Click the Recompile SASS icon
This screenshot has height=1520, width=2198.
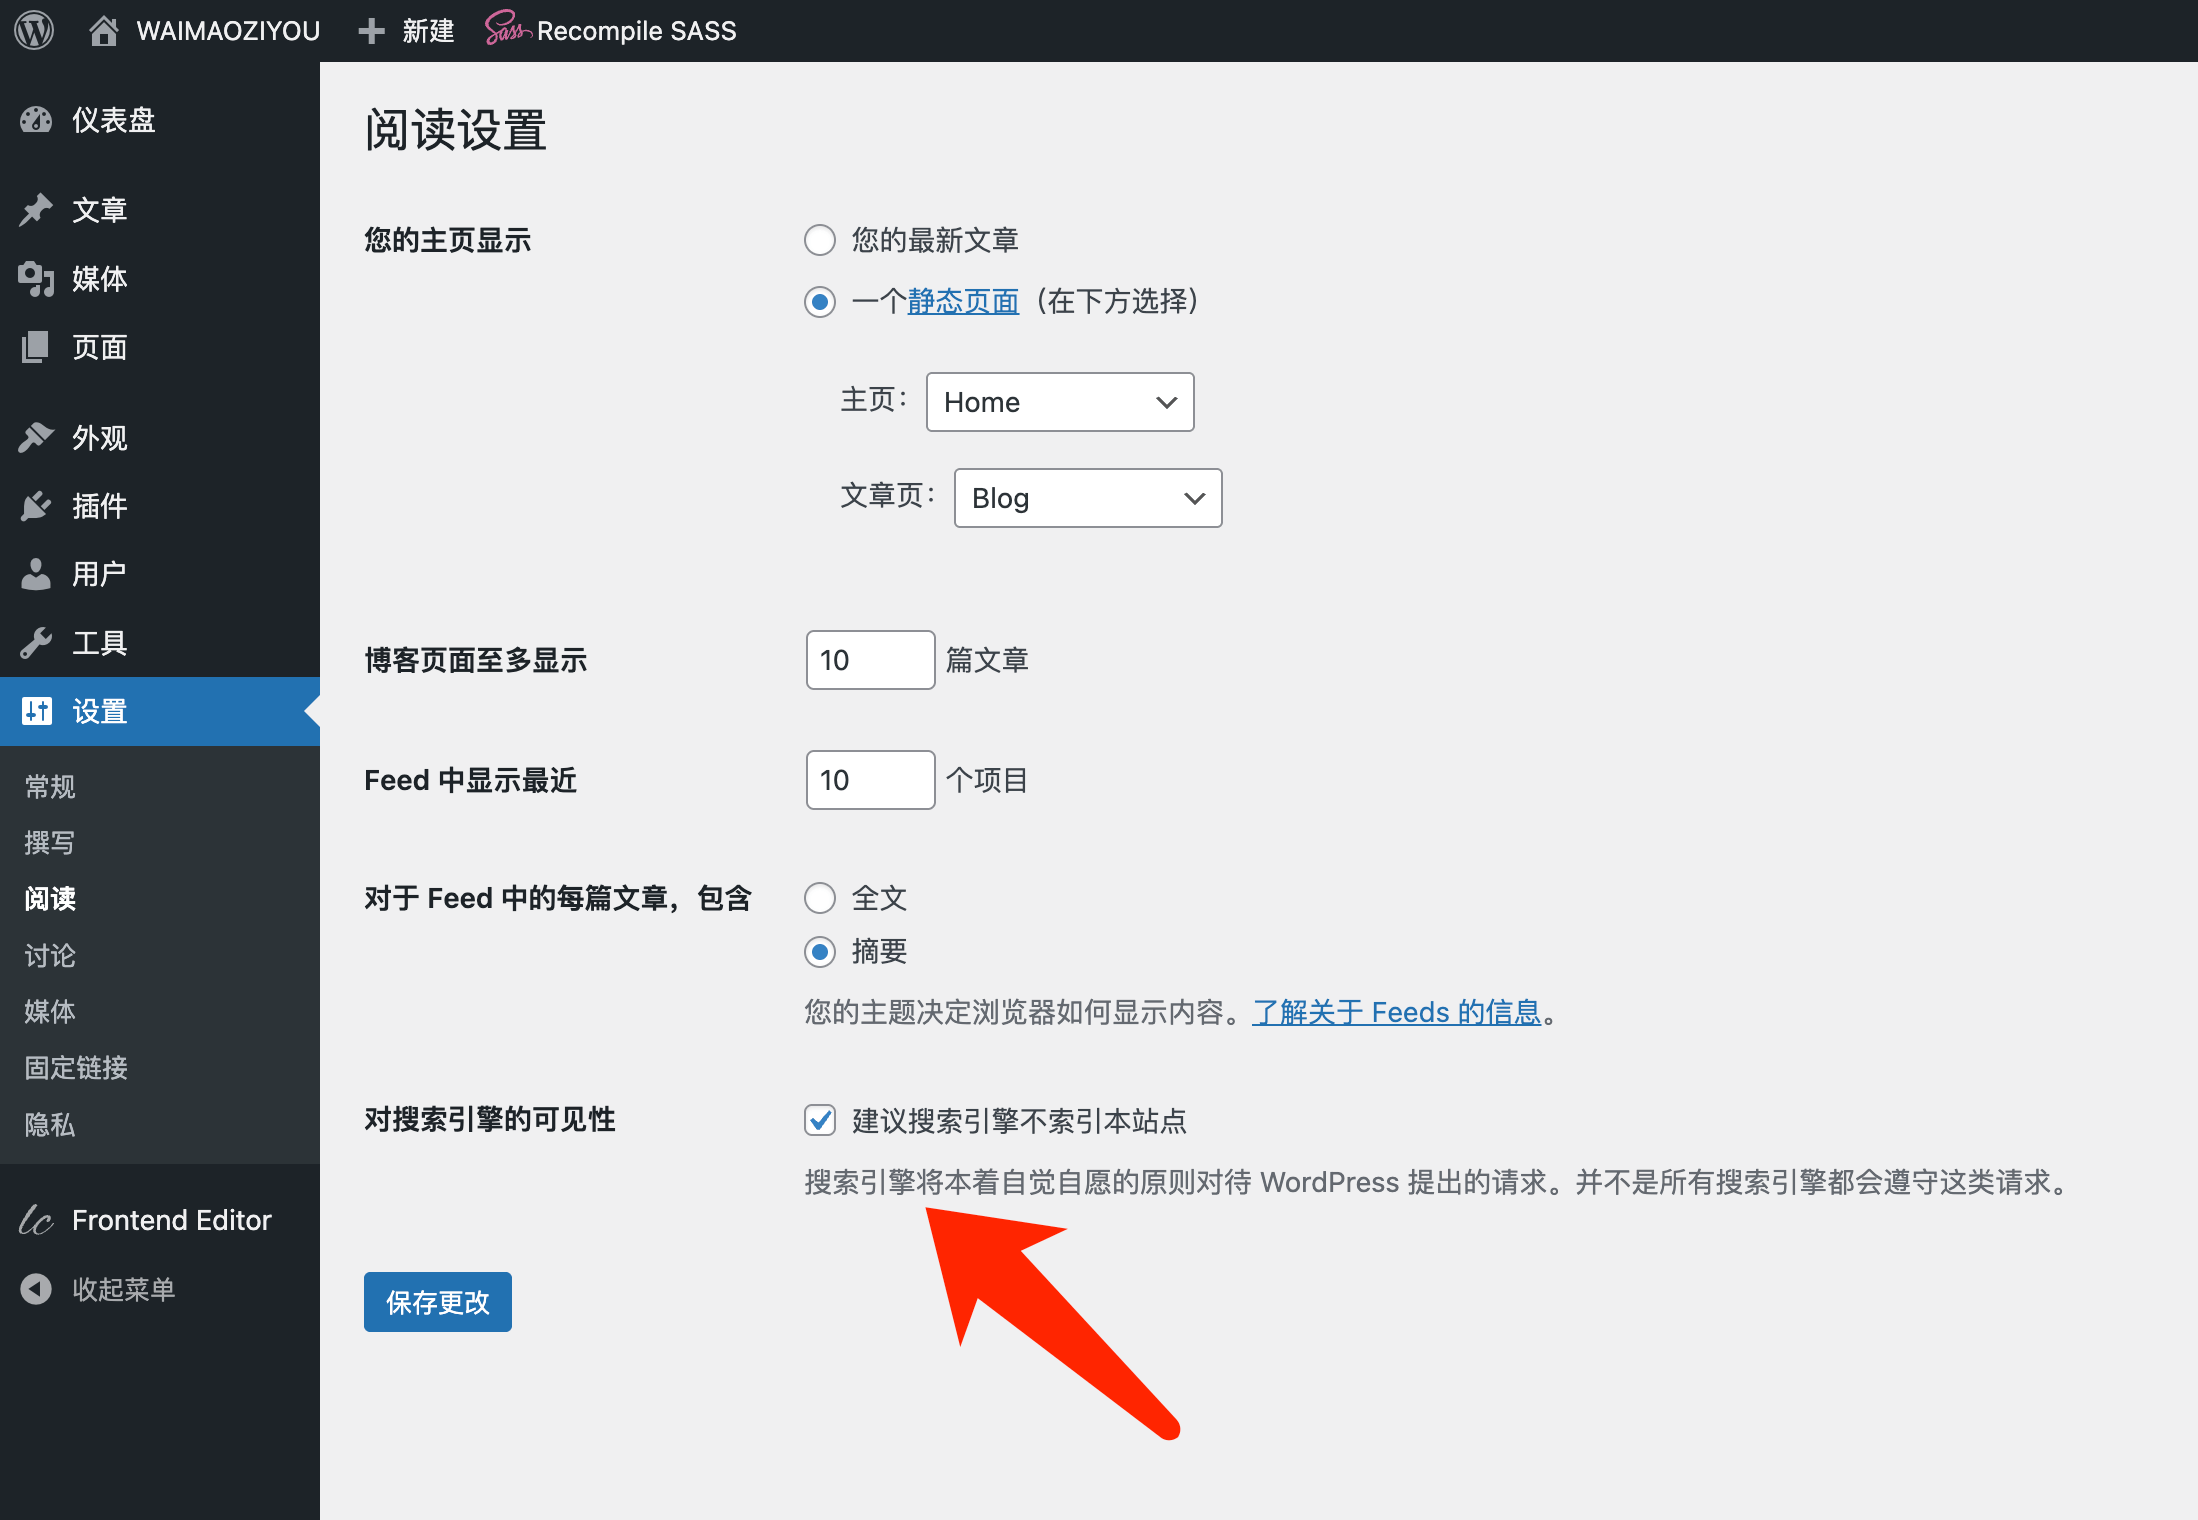[506, 30]
